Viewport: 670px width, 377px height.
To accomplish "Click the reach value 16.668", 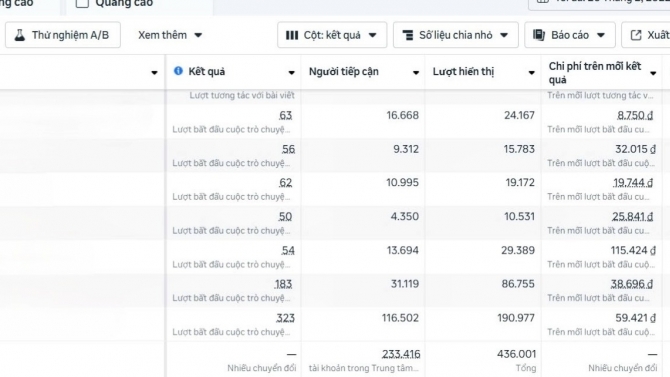I will pos(403,115).
